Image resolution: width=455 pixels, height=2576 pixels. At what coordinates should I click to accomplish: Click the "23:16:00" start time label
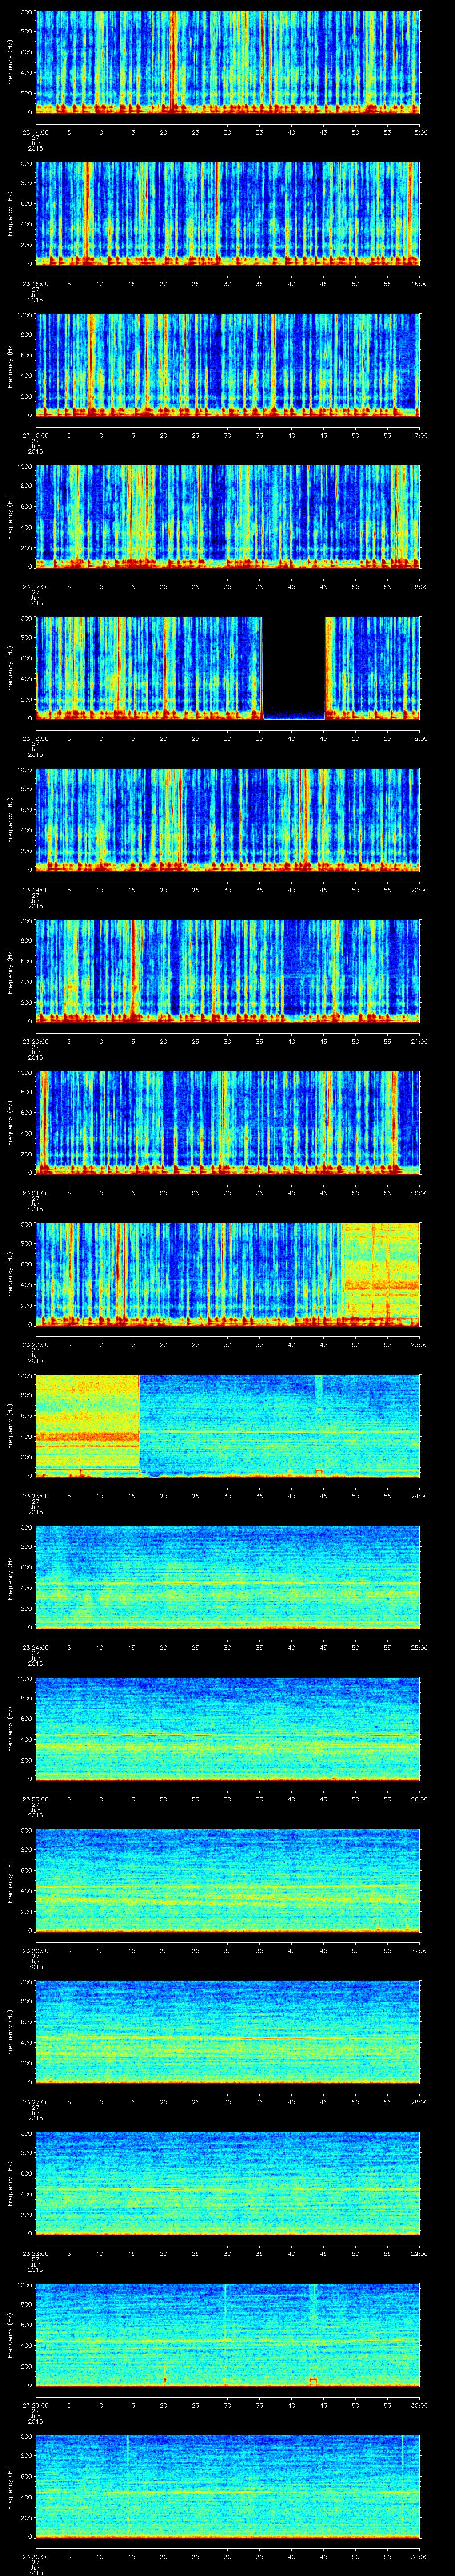point(35,435)
